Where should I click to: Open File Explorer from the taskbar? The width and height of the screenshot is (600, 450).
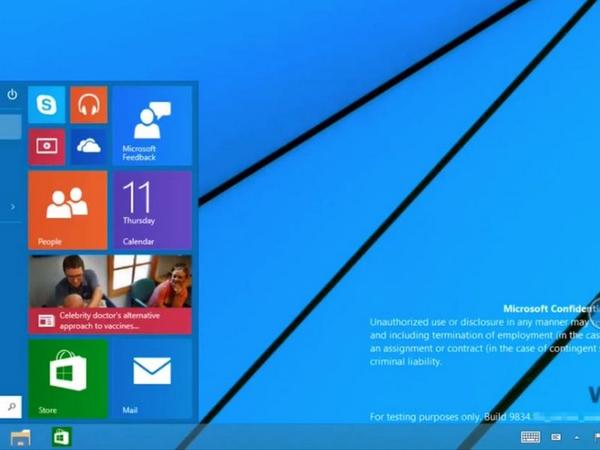click(20, 438)
